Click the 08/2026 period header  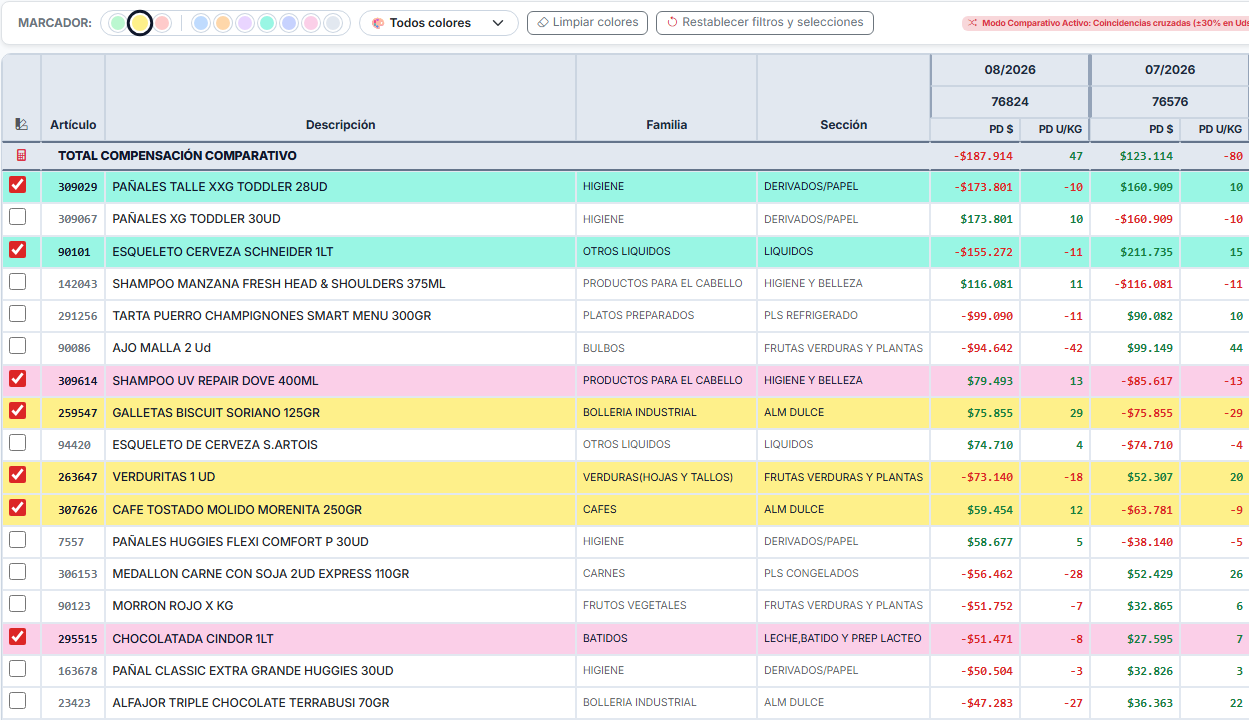click(x=1010, y=70)
